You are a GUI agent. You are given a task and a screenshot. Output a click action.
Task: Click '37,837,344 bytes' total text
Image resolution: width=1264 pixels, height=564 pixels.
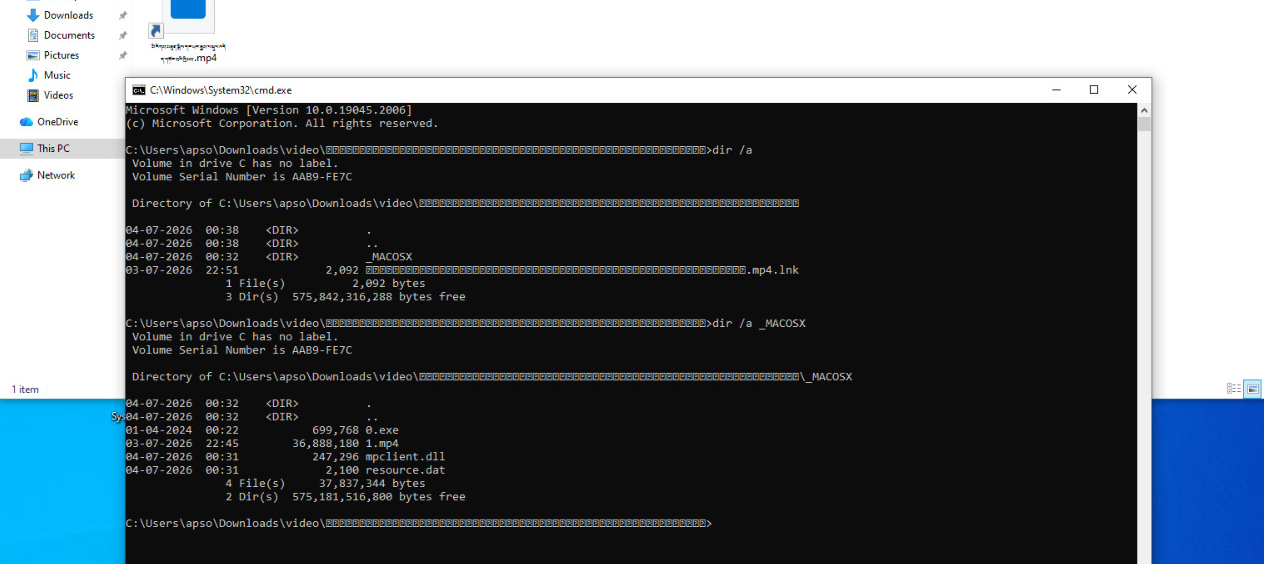pyautogui.click(x=372, y=483)
